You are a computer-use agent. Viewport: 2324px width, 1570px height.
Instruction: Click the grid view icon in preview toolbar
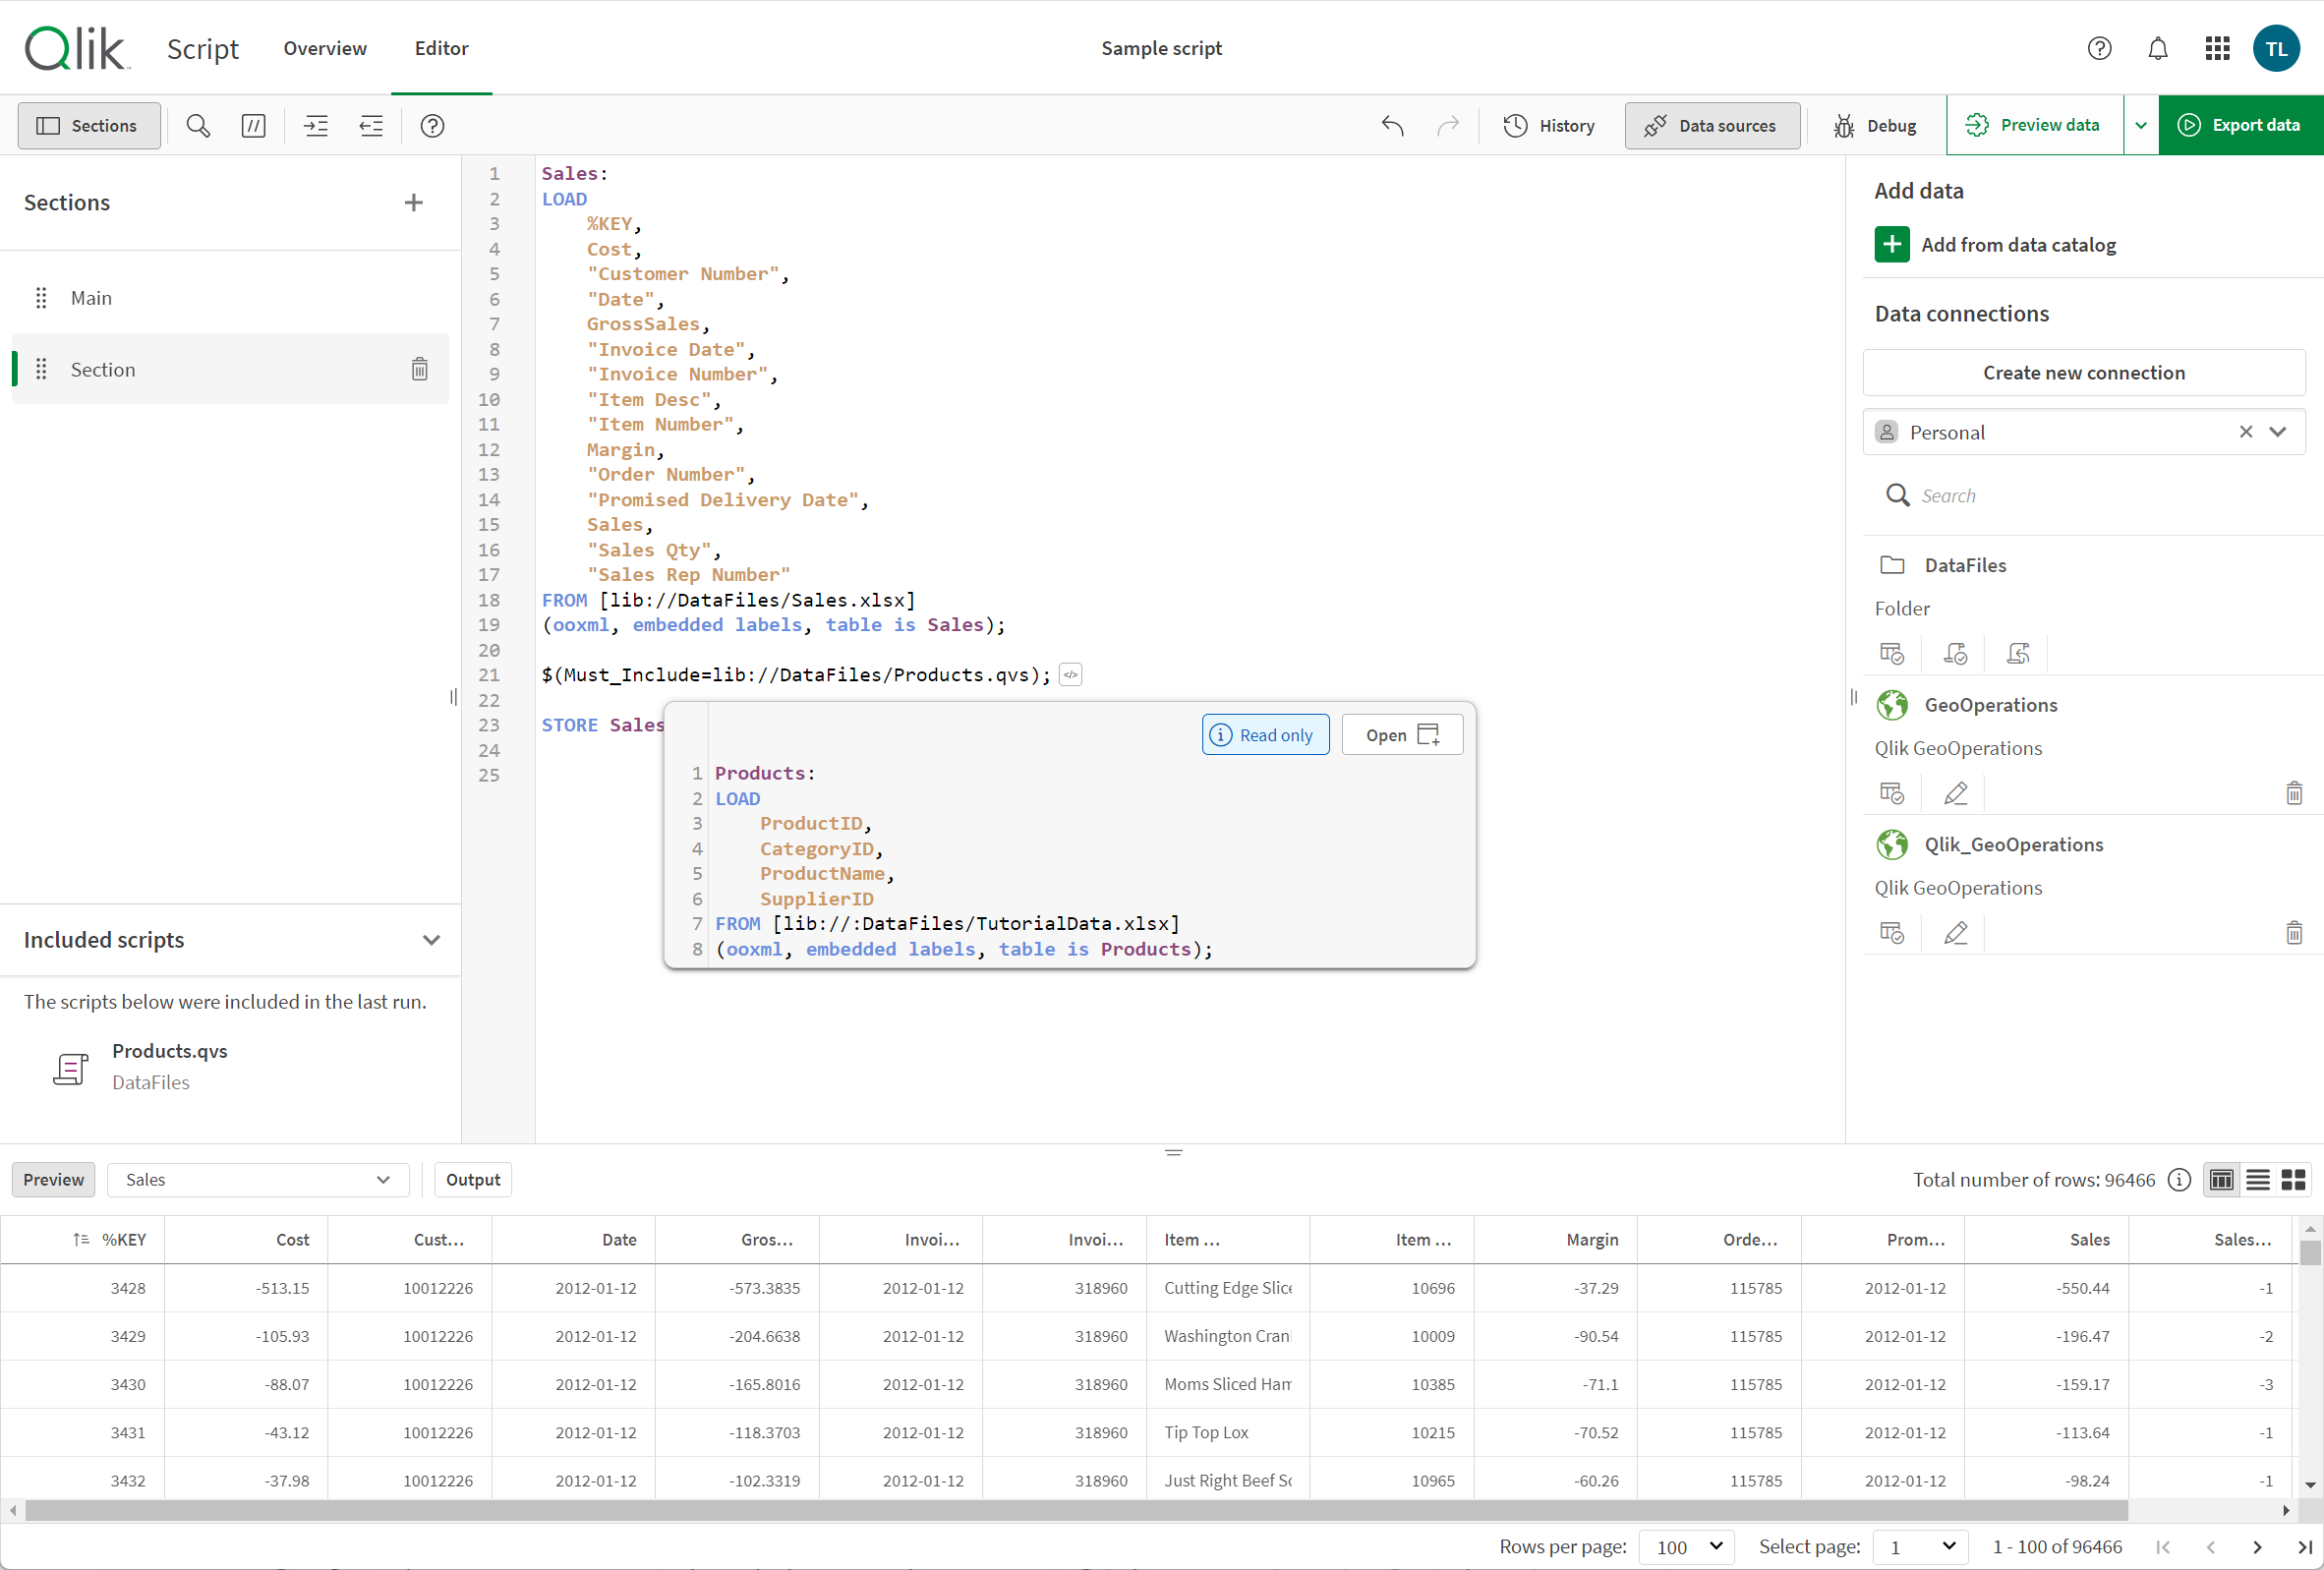(x=2295, y=1180)
